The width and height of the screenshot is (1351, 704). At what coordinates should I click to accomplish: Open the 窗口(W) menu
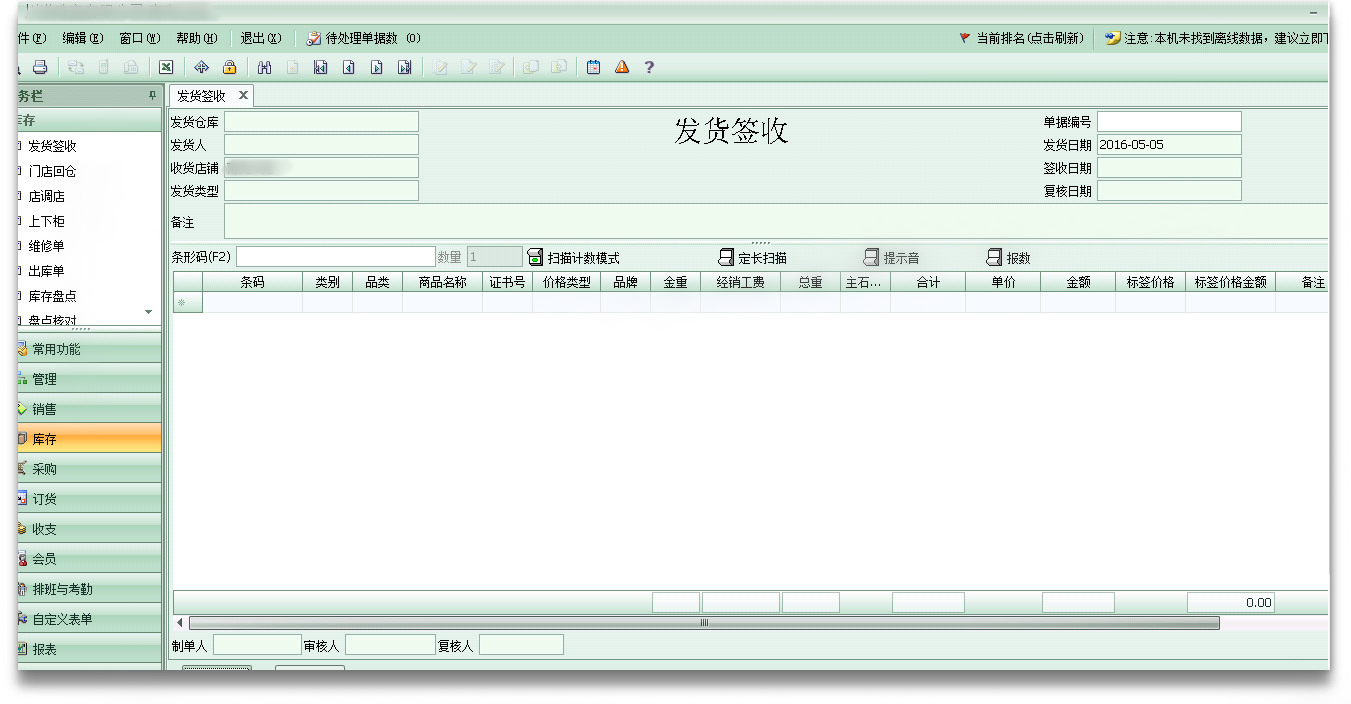point(139,38)
